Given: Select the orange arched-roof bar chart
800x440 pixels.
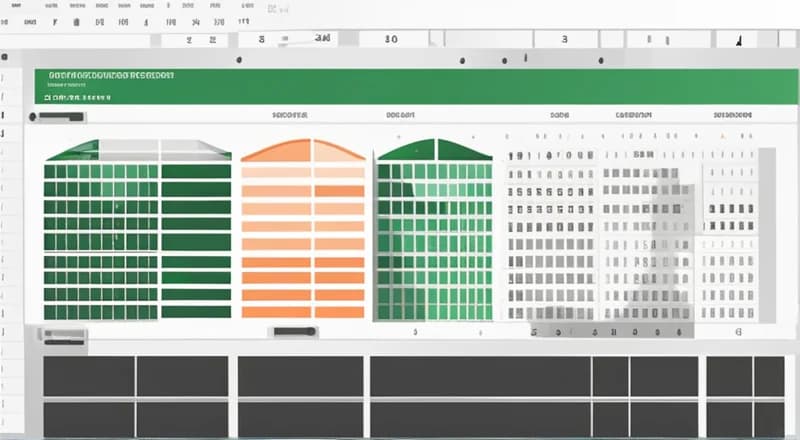Looking at the screenshot, I should 303,230.
